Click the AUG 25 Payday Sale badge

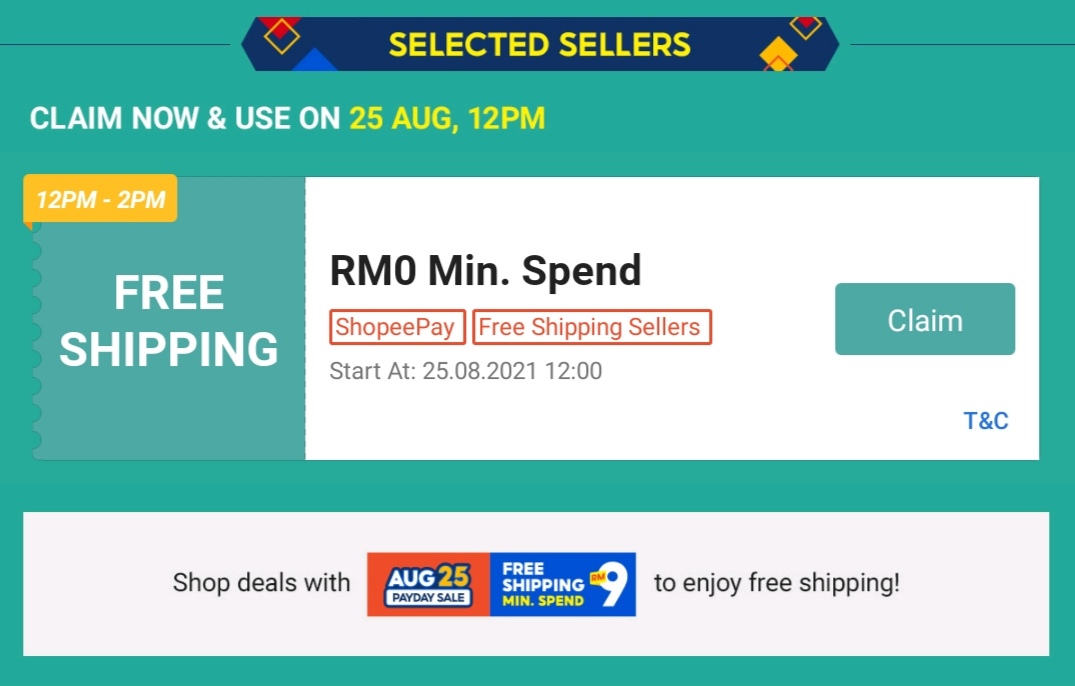pyautogui.click(x=428, y=584)
